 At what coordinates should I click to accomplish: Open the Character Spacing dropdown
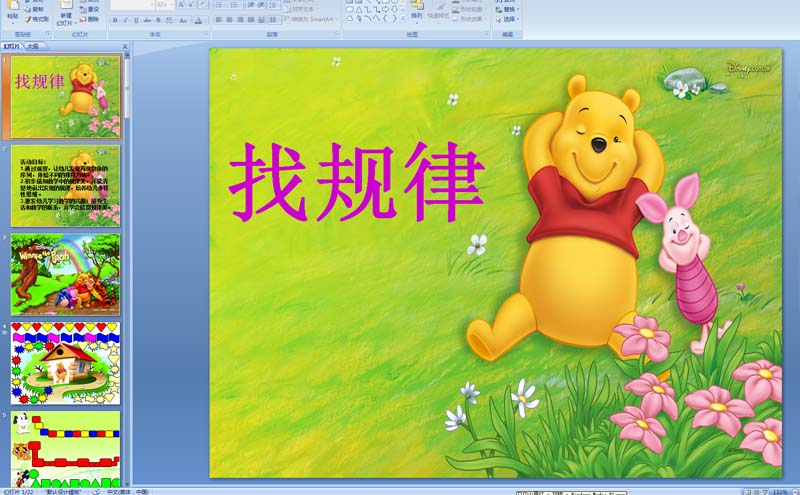(169, 20)
